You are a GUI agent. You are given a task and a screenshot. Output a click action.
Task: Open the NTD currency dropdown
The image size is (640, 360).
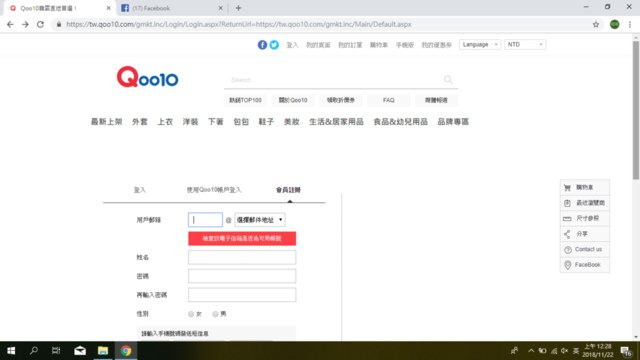point(525,44)
